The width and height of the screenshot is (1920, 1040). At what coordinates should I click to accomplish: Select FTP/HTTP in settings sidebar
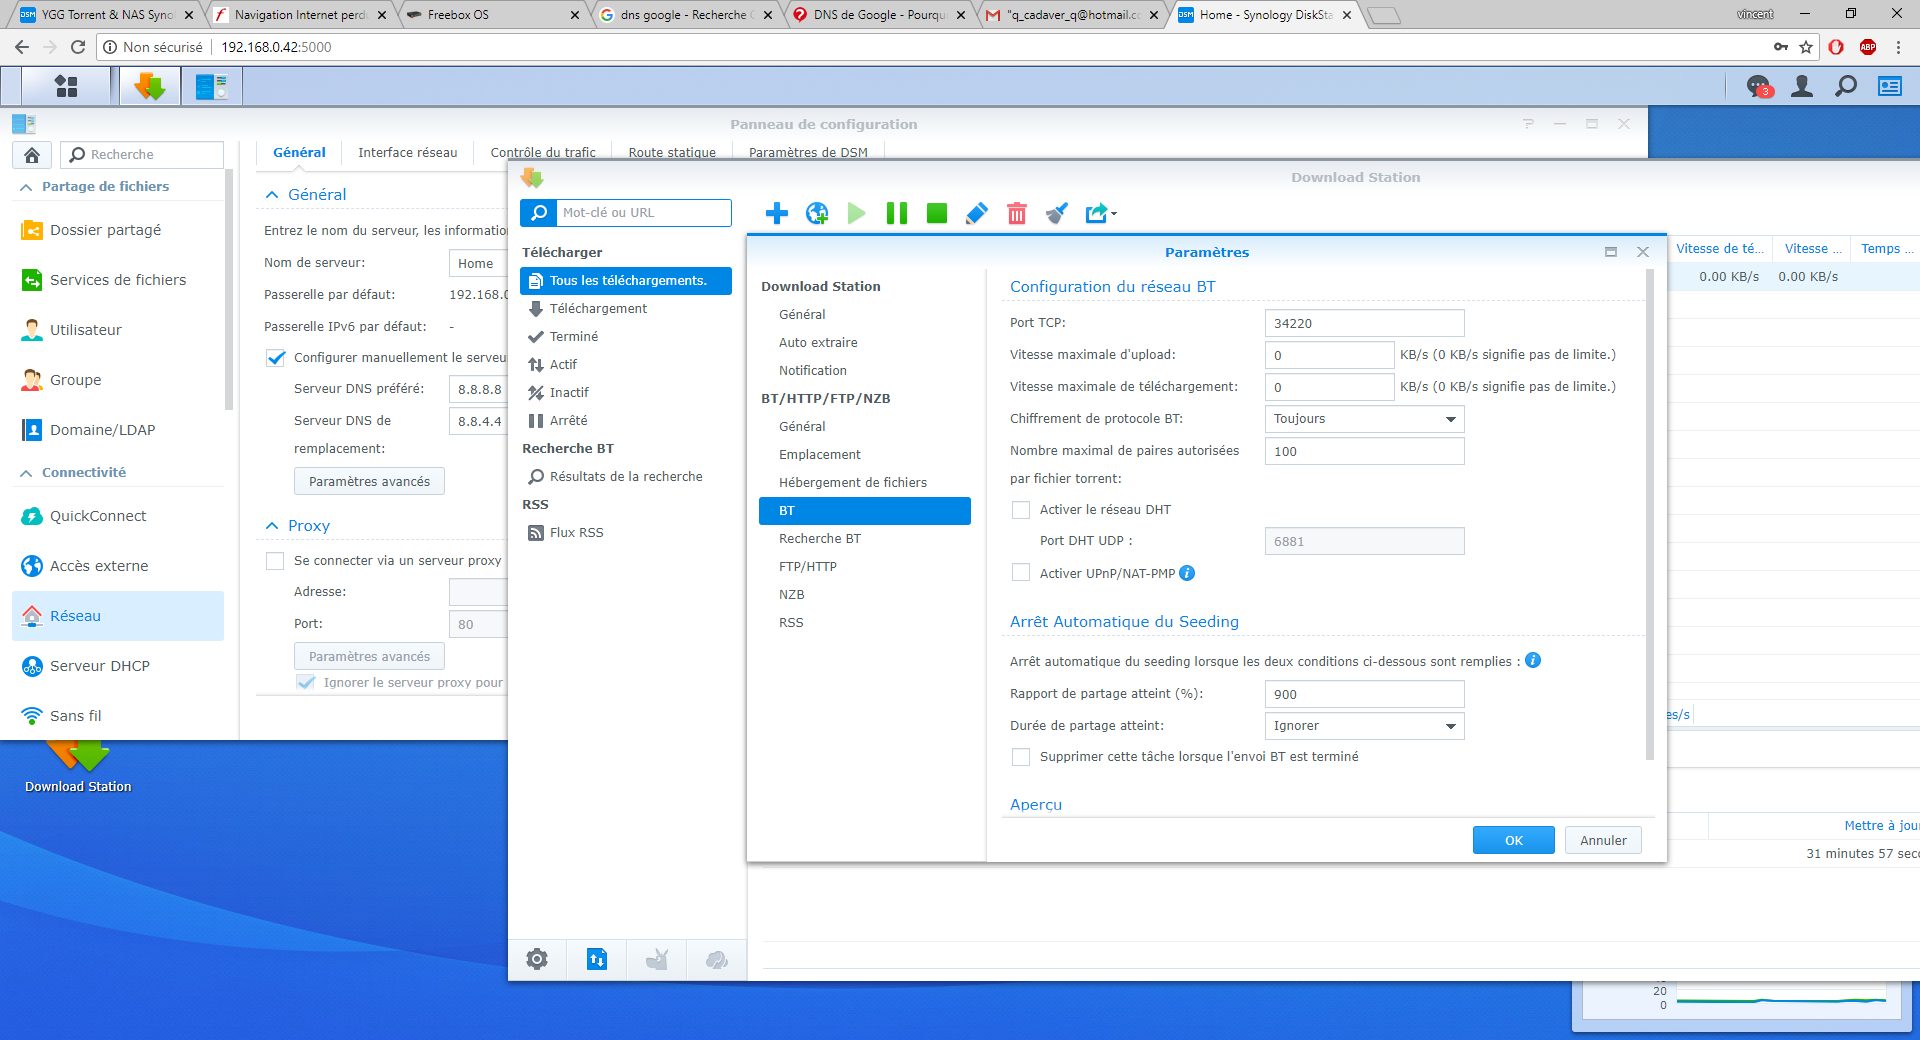[808, 567]
